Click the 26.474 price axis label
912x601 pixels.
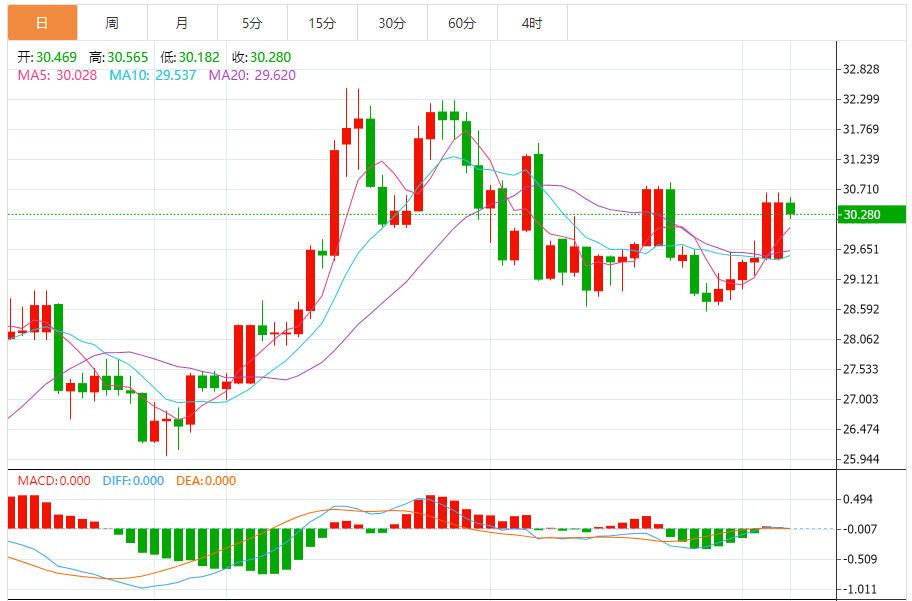[x=861, y=429]
